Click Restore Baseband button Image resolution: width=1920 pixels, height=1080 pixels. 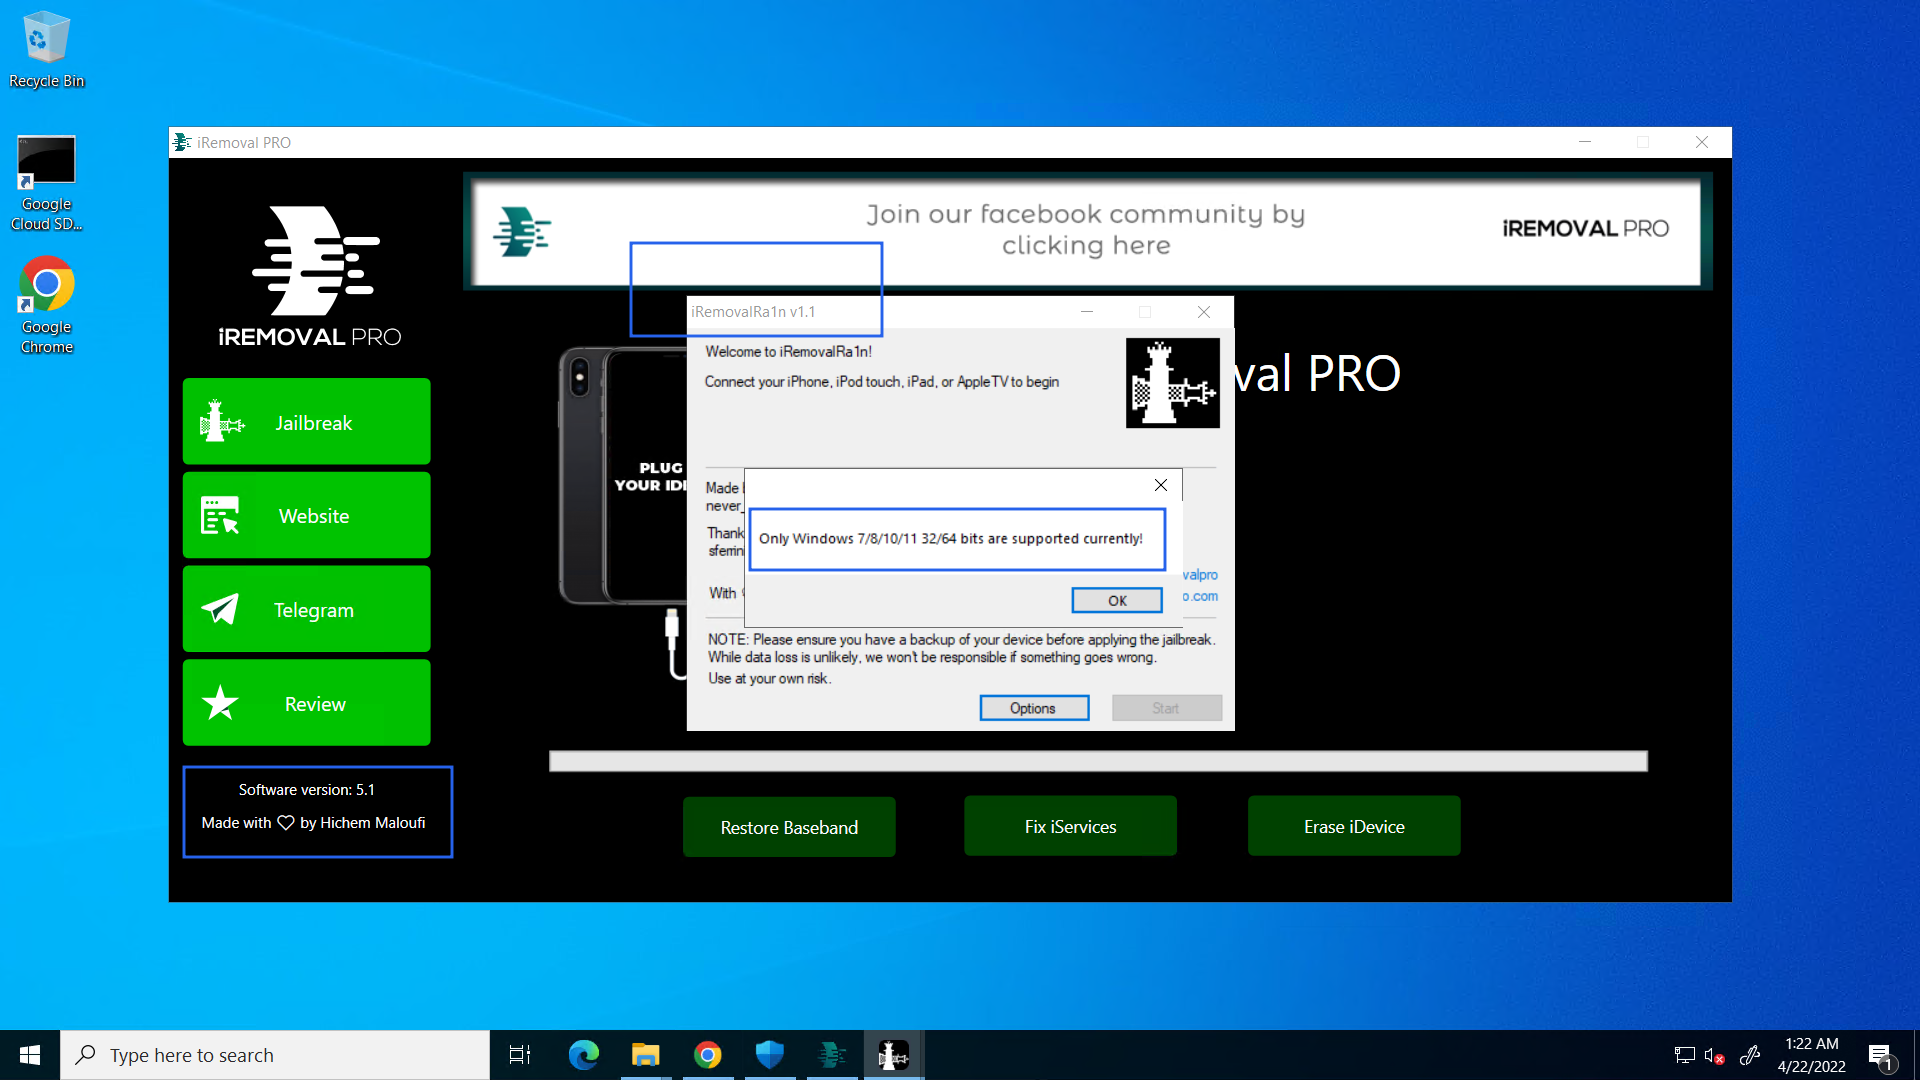789,827
